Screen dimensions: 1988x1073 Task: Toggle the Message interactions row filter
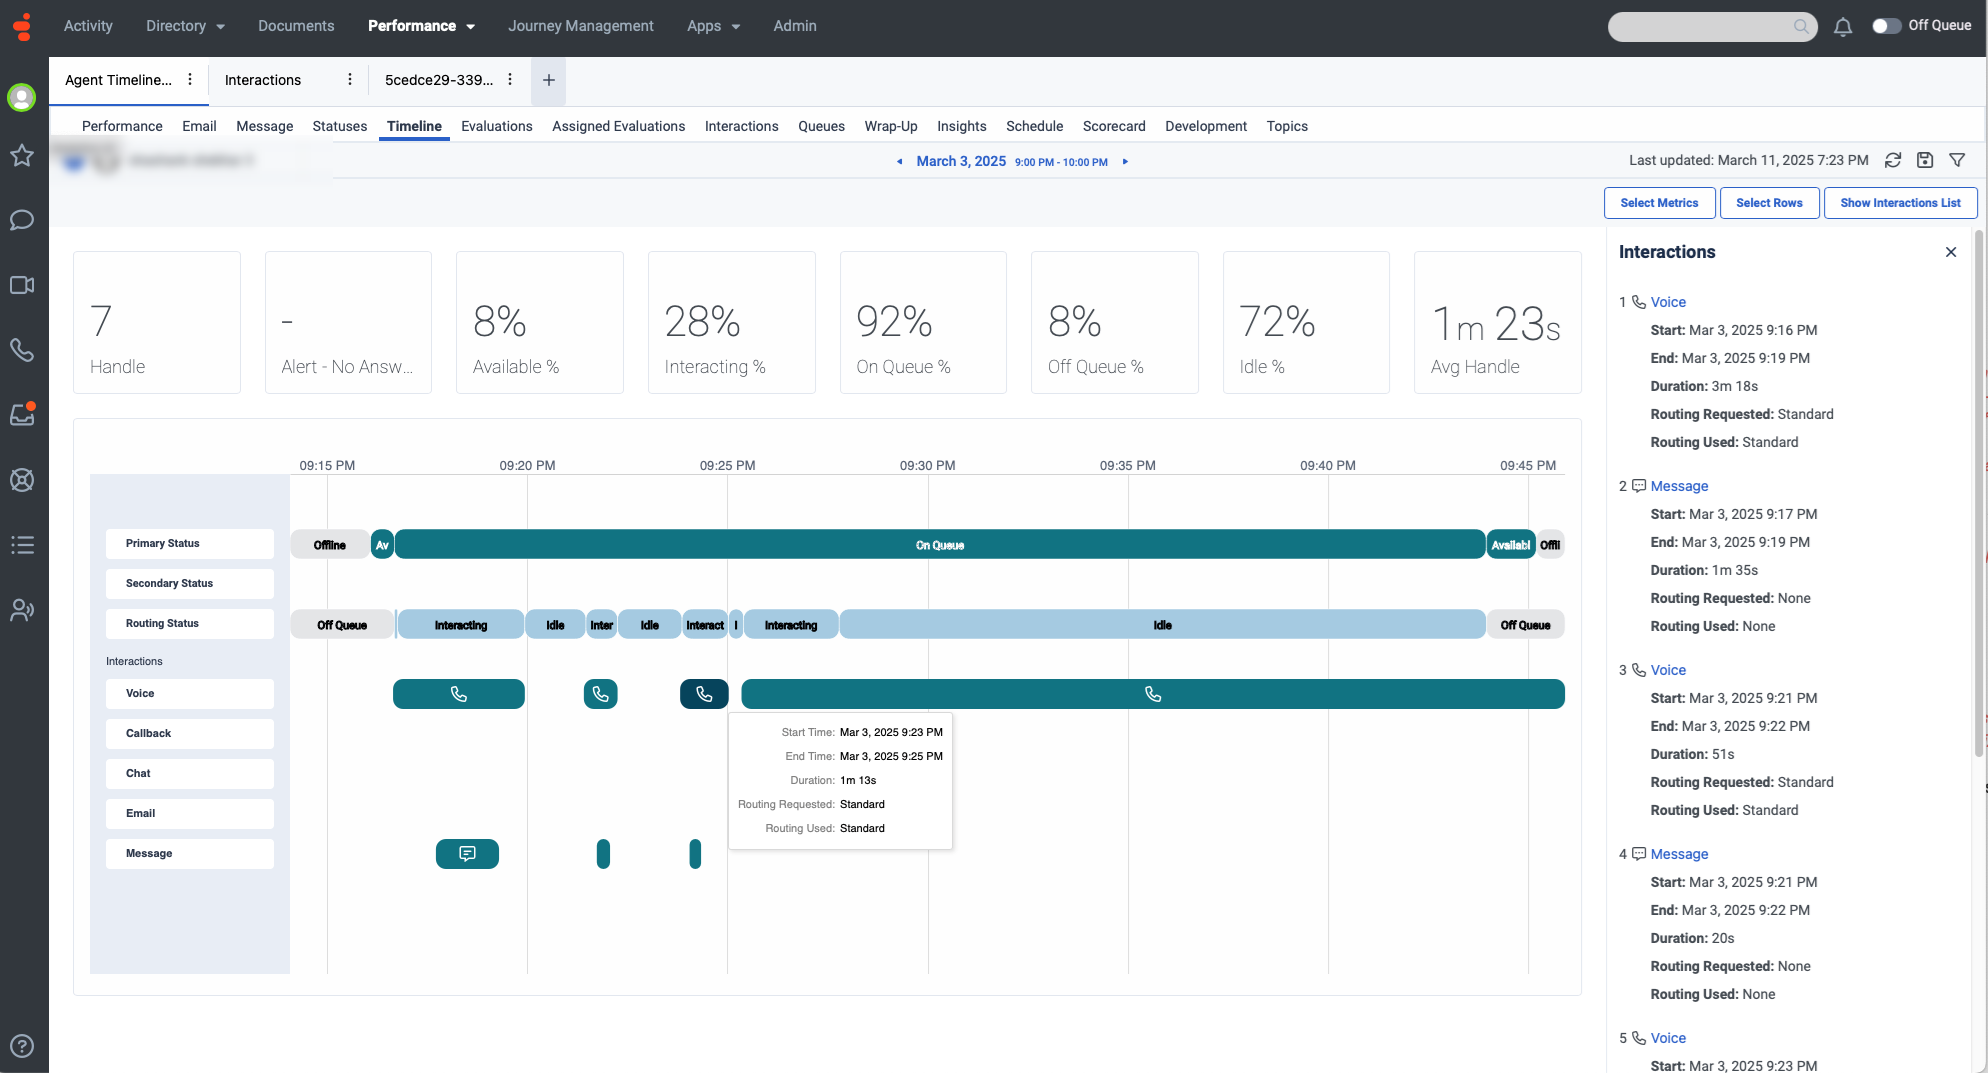click(x=189, y=853)
